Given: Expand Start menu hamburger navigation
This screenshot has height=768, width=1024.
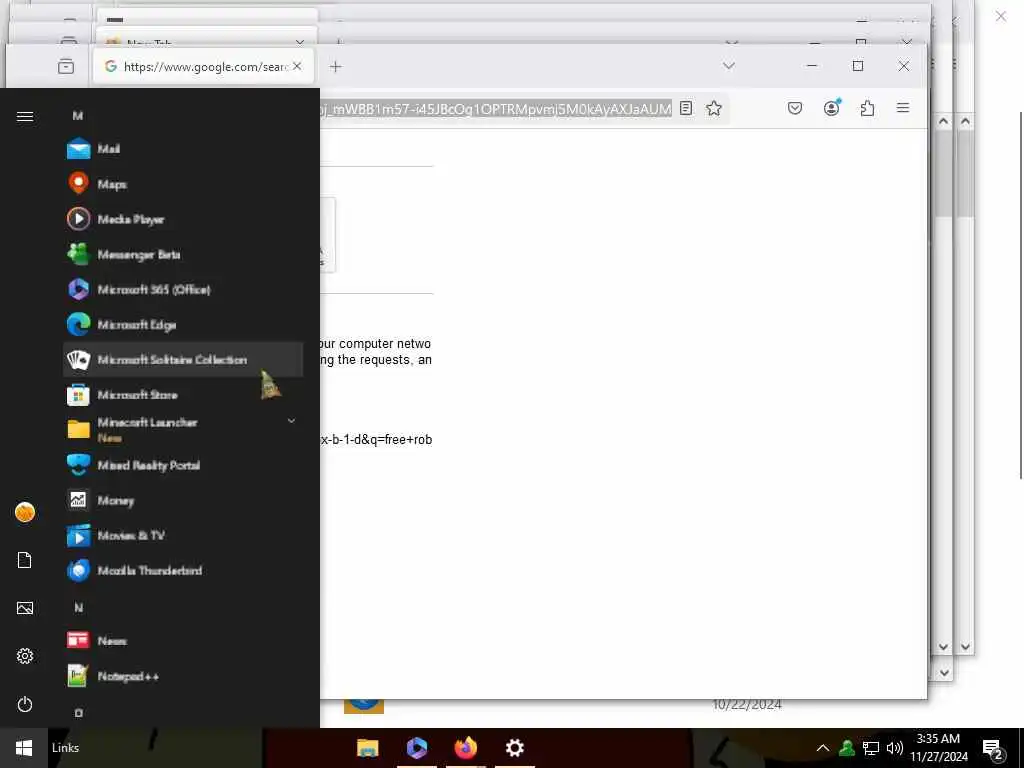Looking at the screenshot, I should click(x=25, y=116).
